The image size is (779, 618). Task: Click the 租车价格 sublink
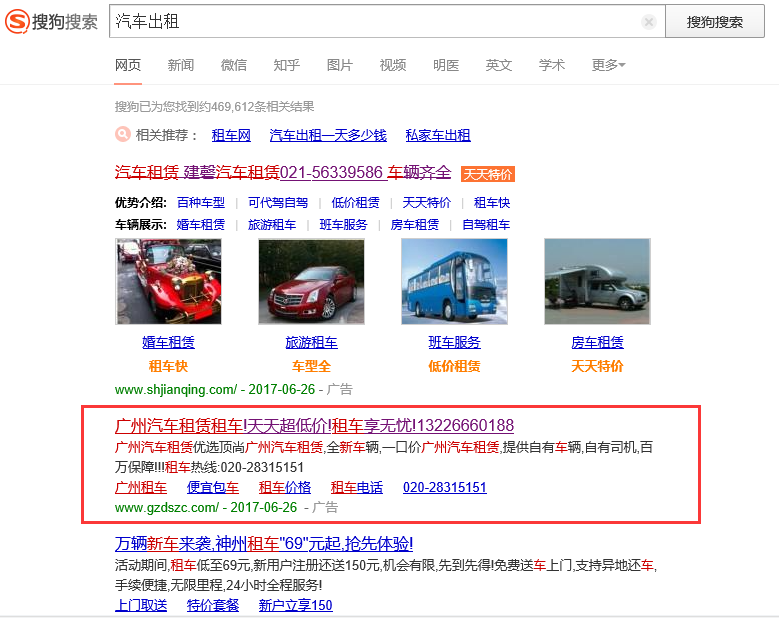click(285, 487)
